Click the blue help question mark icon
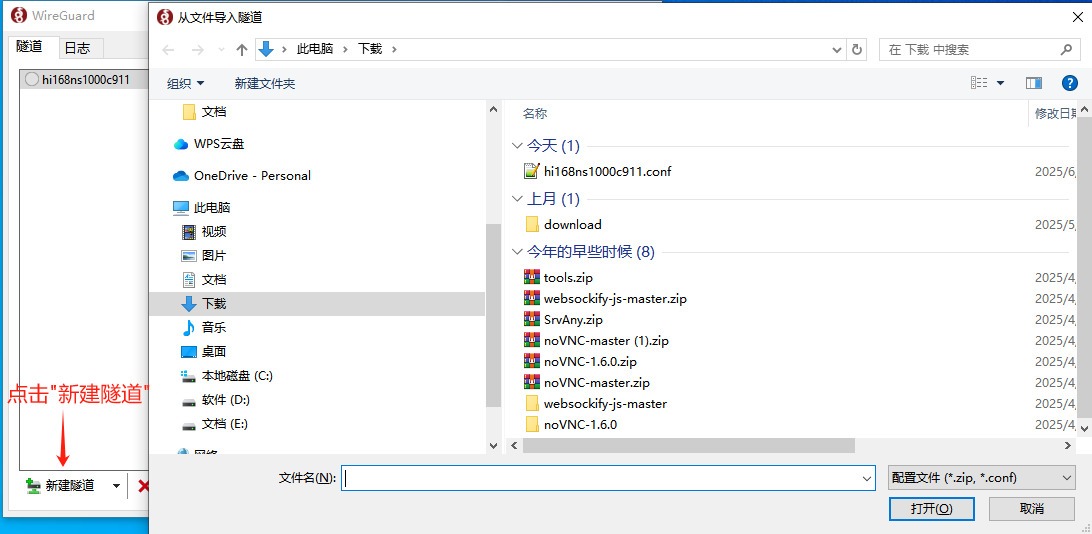 click(x=1069, y=83)
